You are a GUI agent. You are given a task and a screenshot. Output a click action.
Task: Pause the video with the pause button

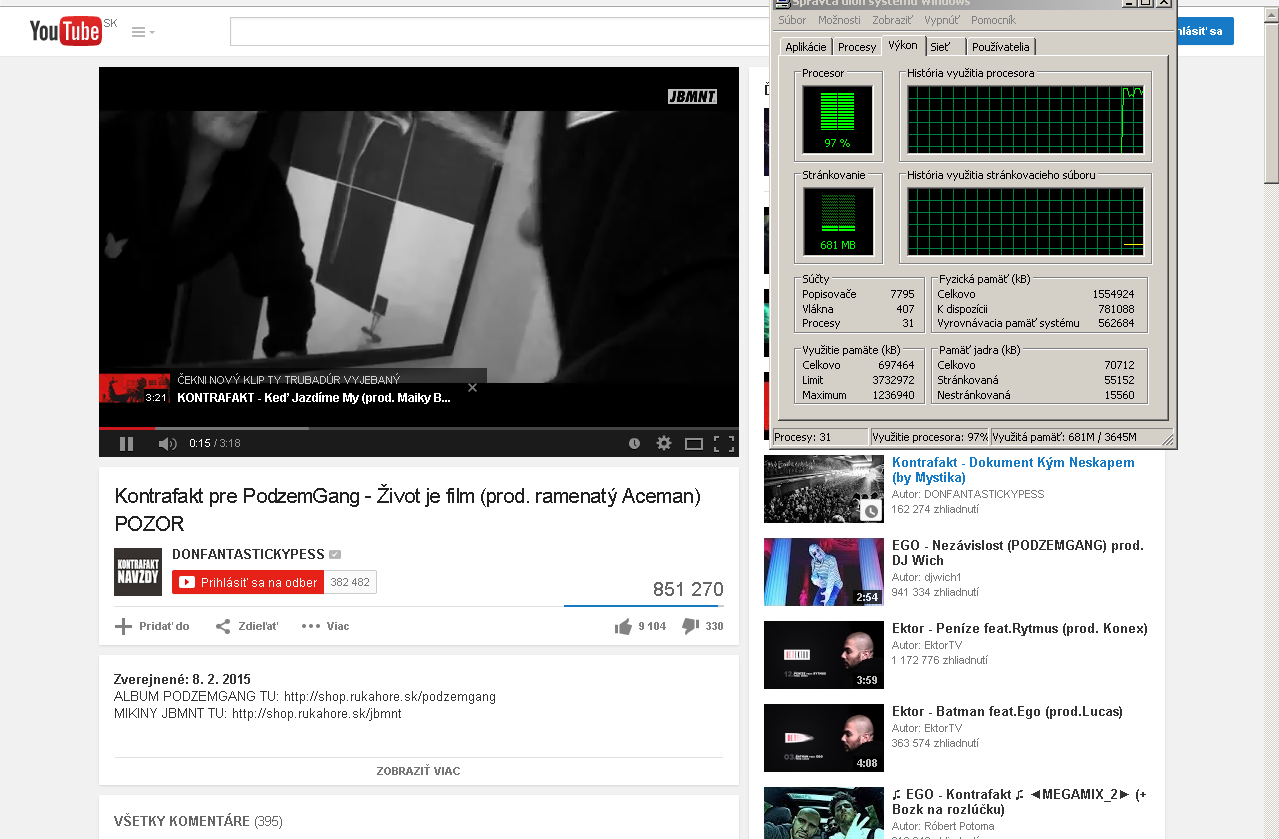coord(127,443)
